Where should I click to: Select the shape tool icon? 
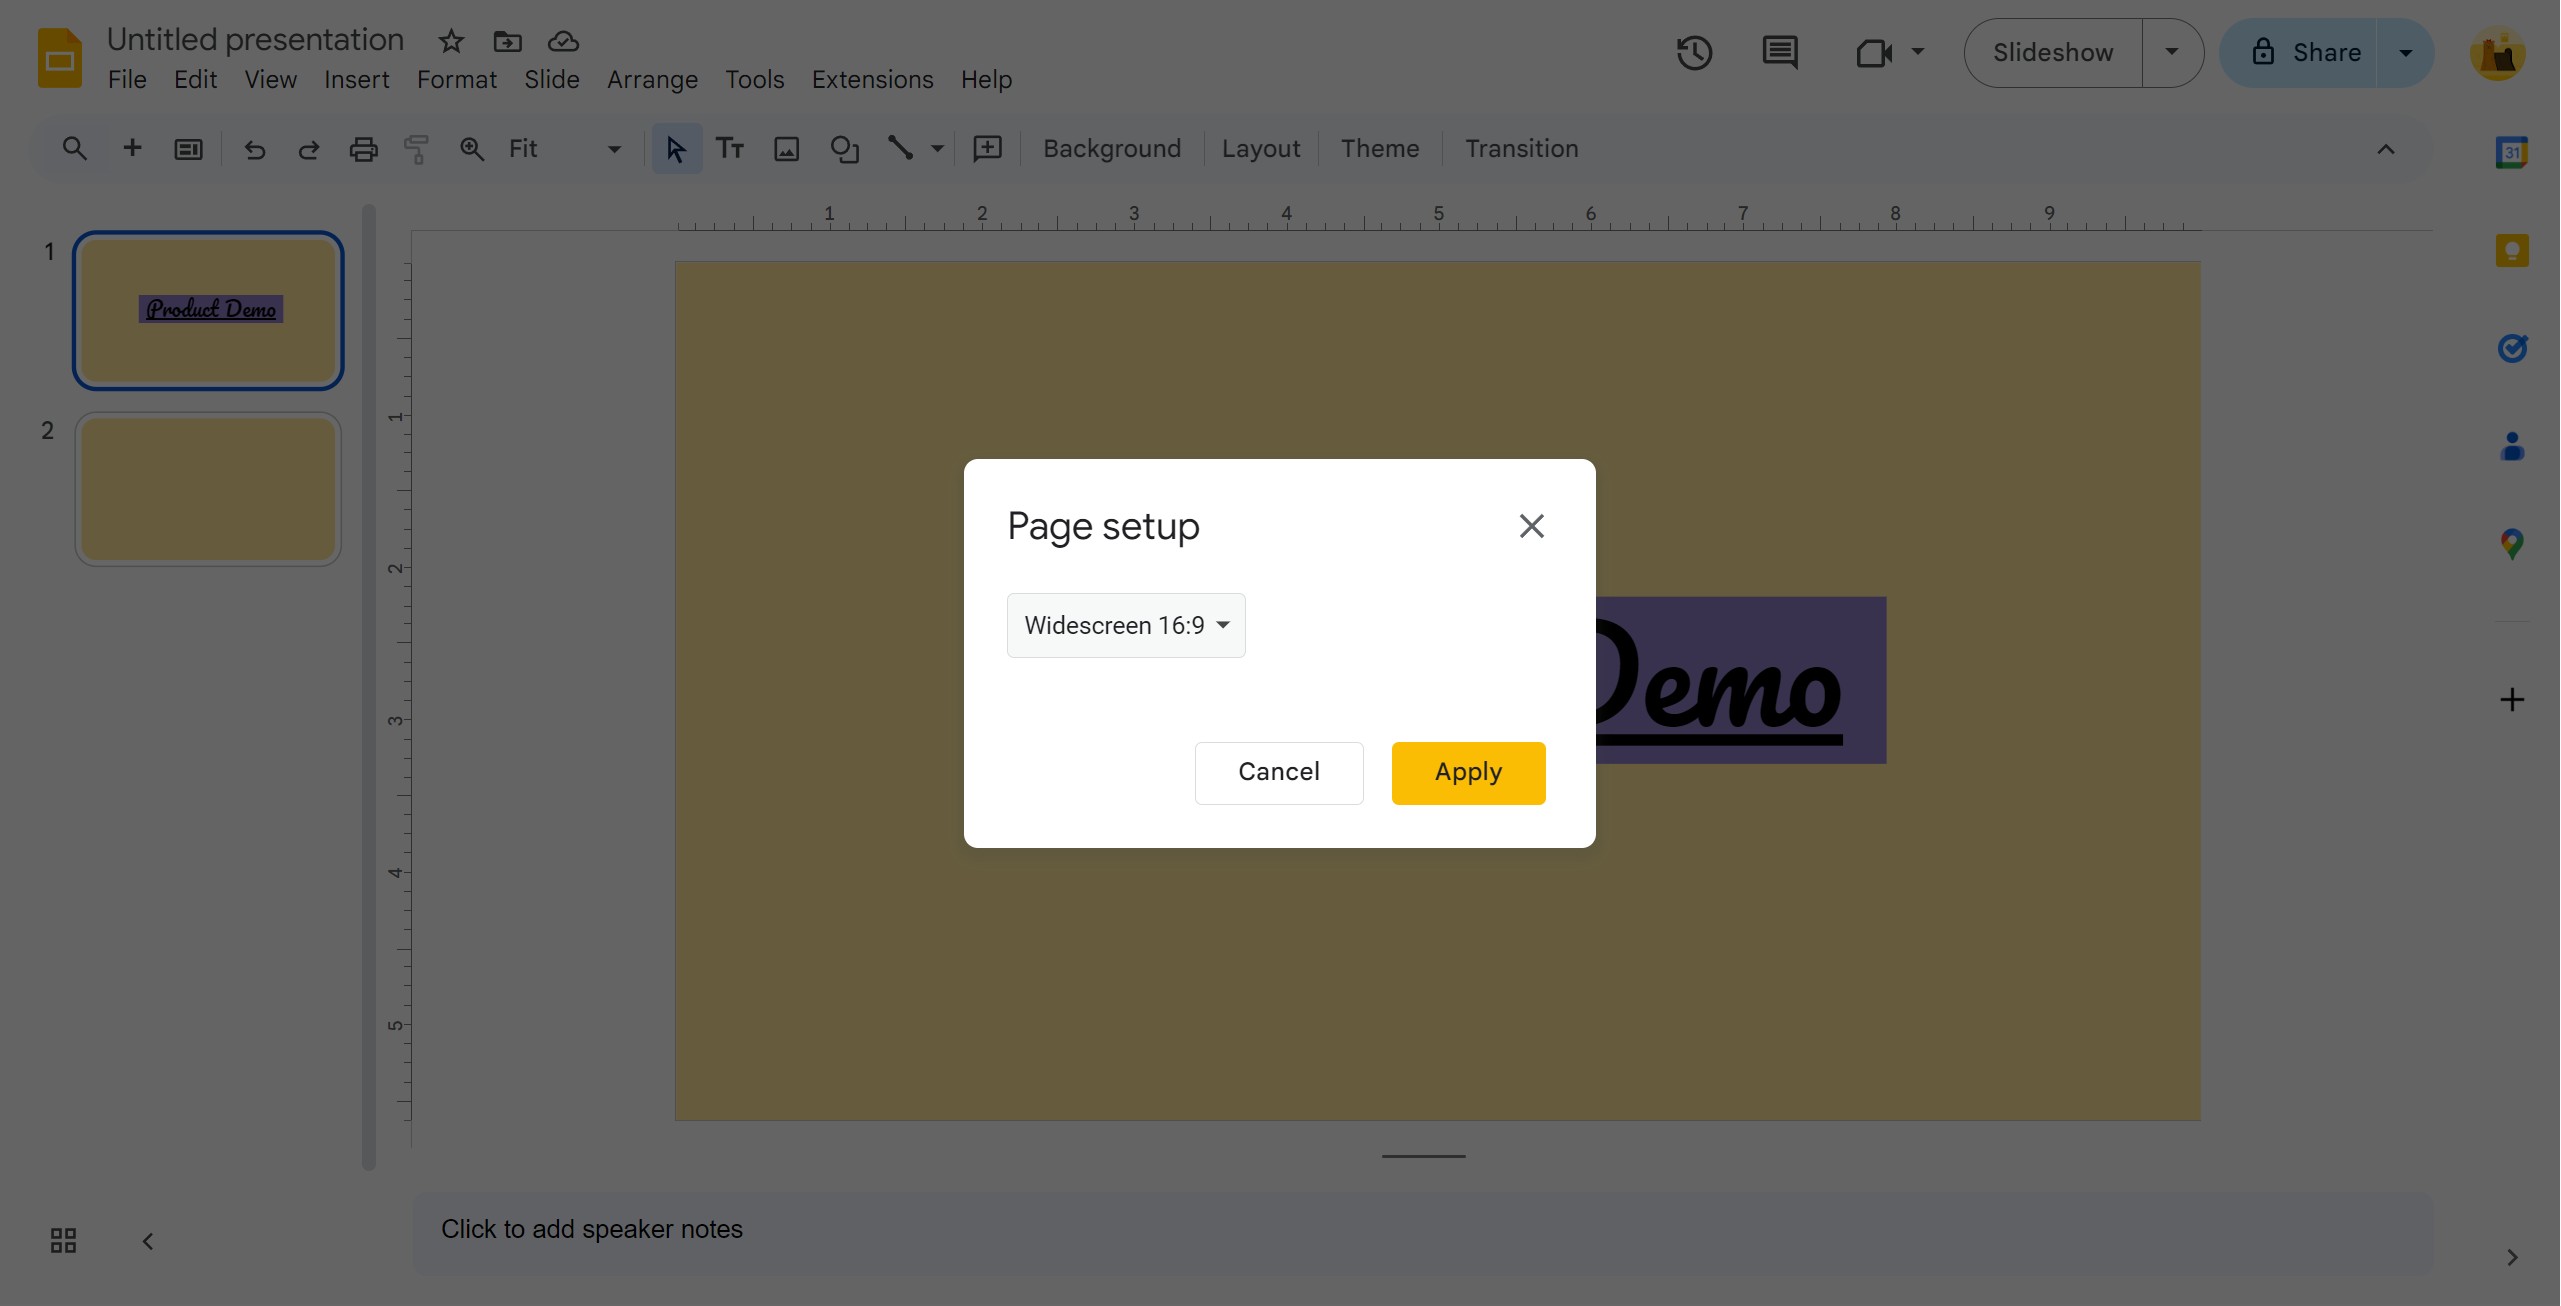tap(844, 149)
